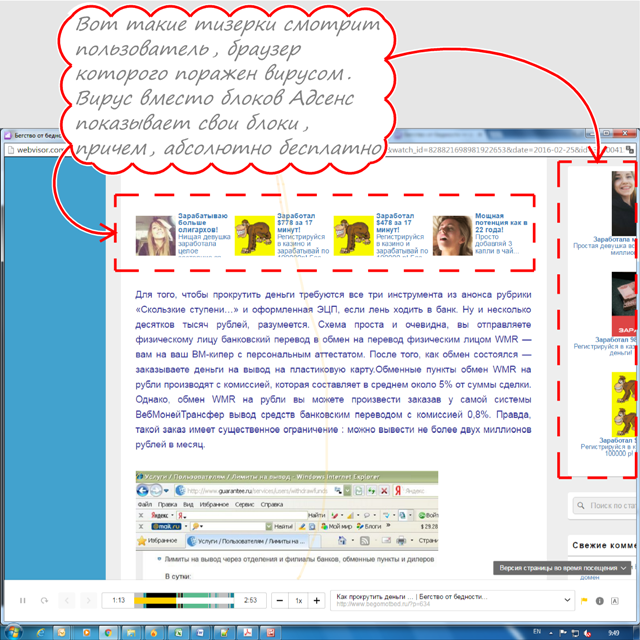
Task: Click the yellow flag icon in player
Action: (584, 600)
